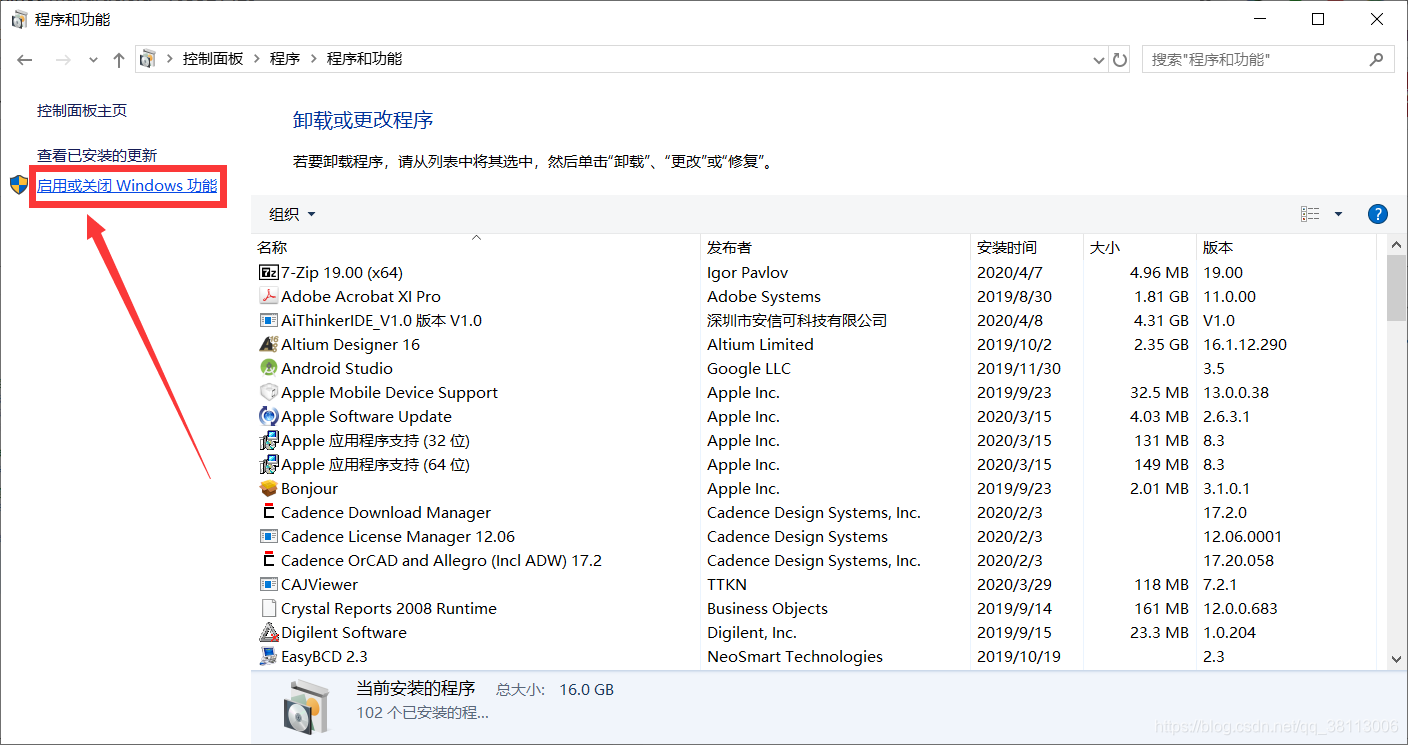The image size is (1408, 745).
Task: Open the 组织 dropdown menu
Action: click(x=292, y=214)
